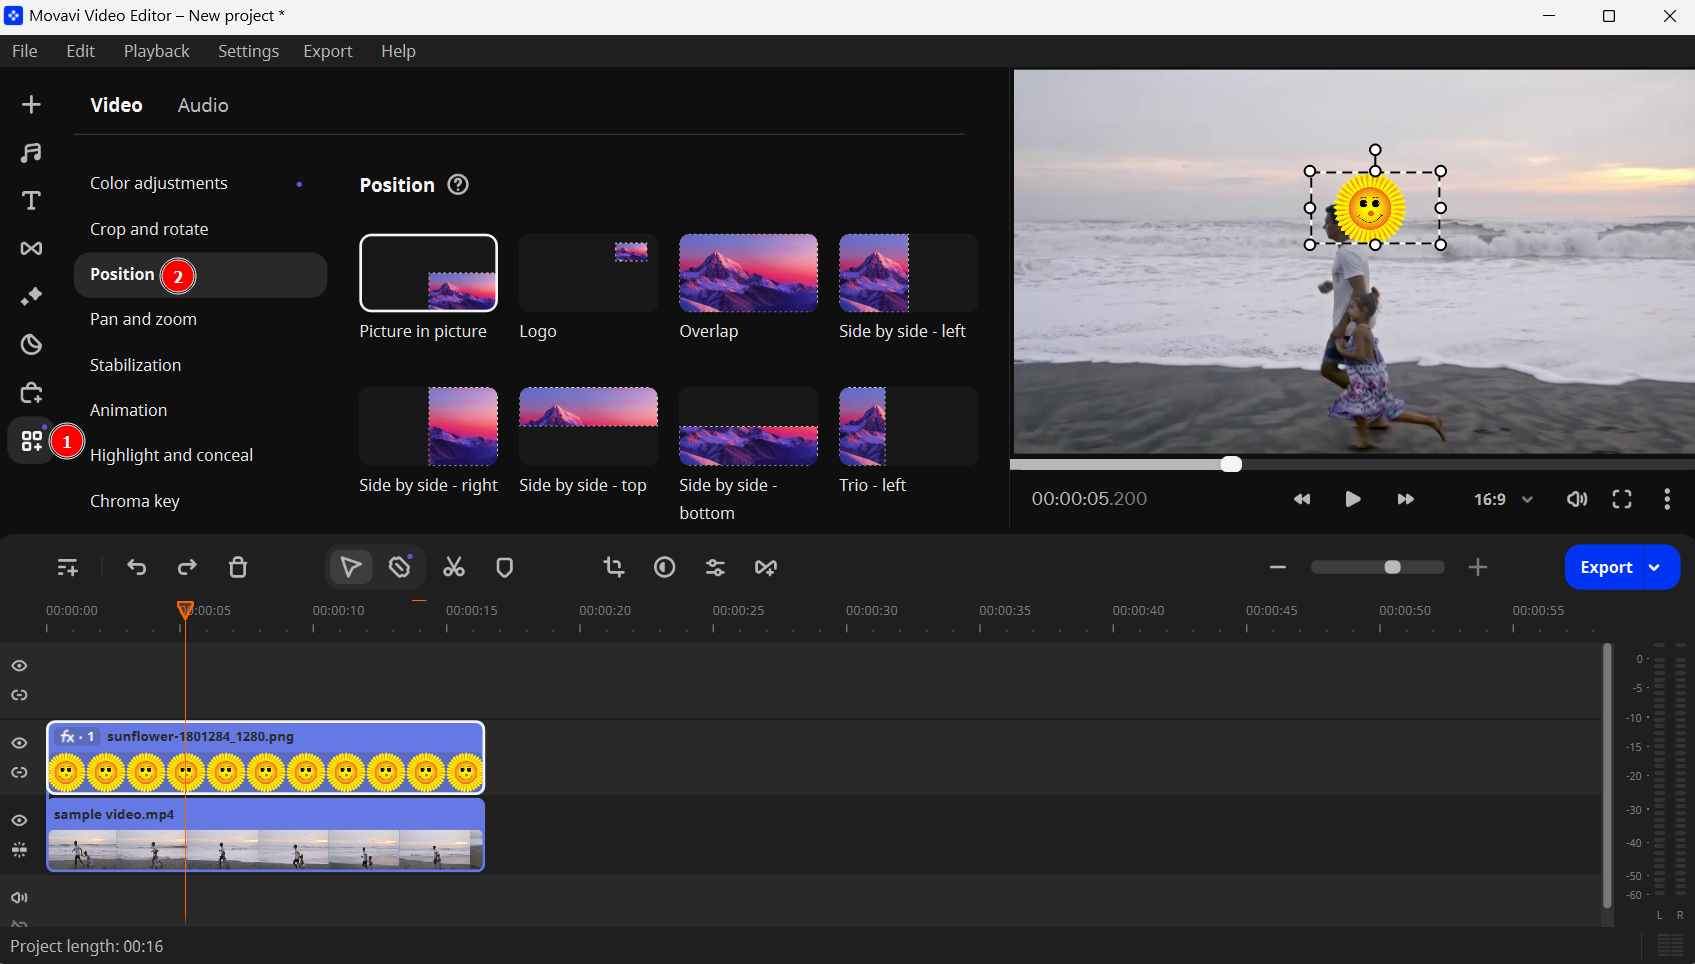Switch to the Video tab
Screen dimensions: 1695x964
pos(116,105)
